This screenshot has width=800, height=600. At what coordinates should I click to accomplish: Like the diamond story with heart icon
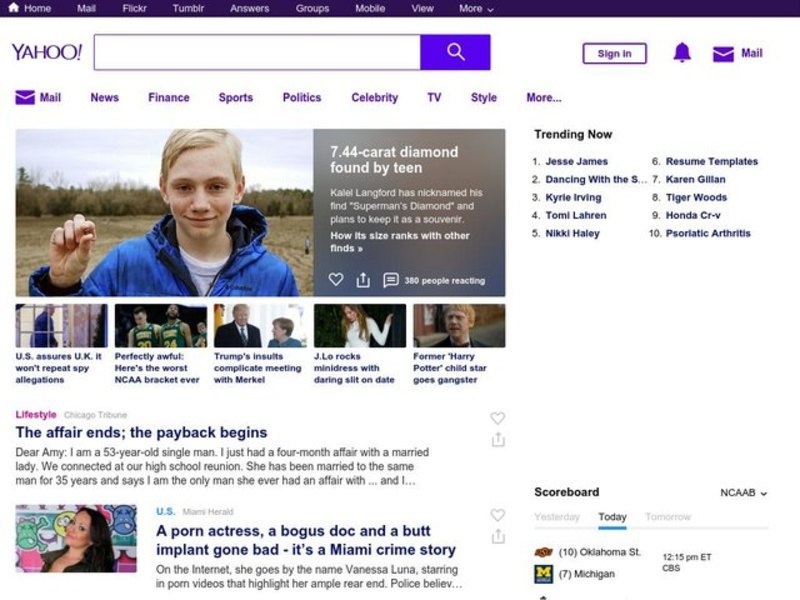point(336,280)
